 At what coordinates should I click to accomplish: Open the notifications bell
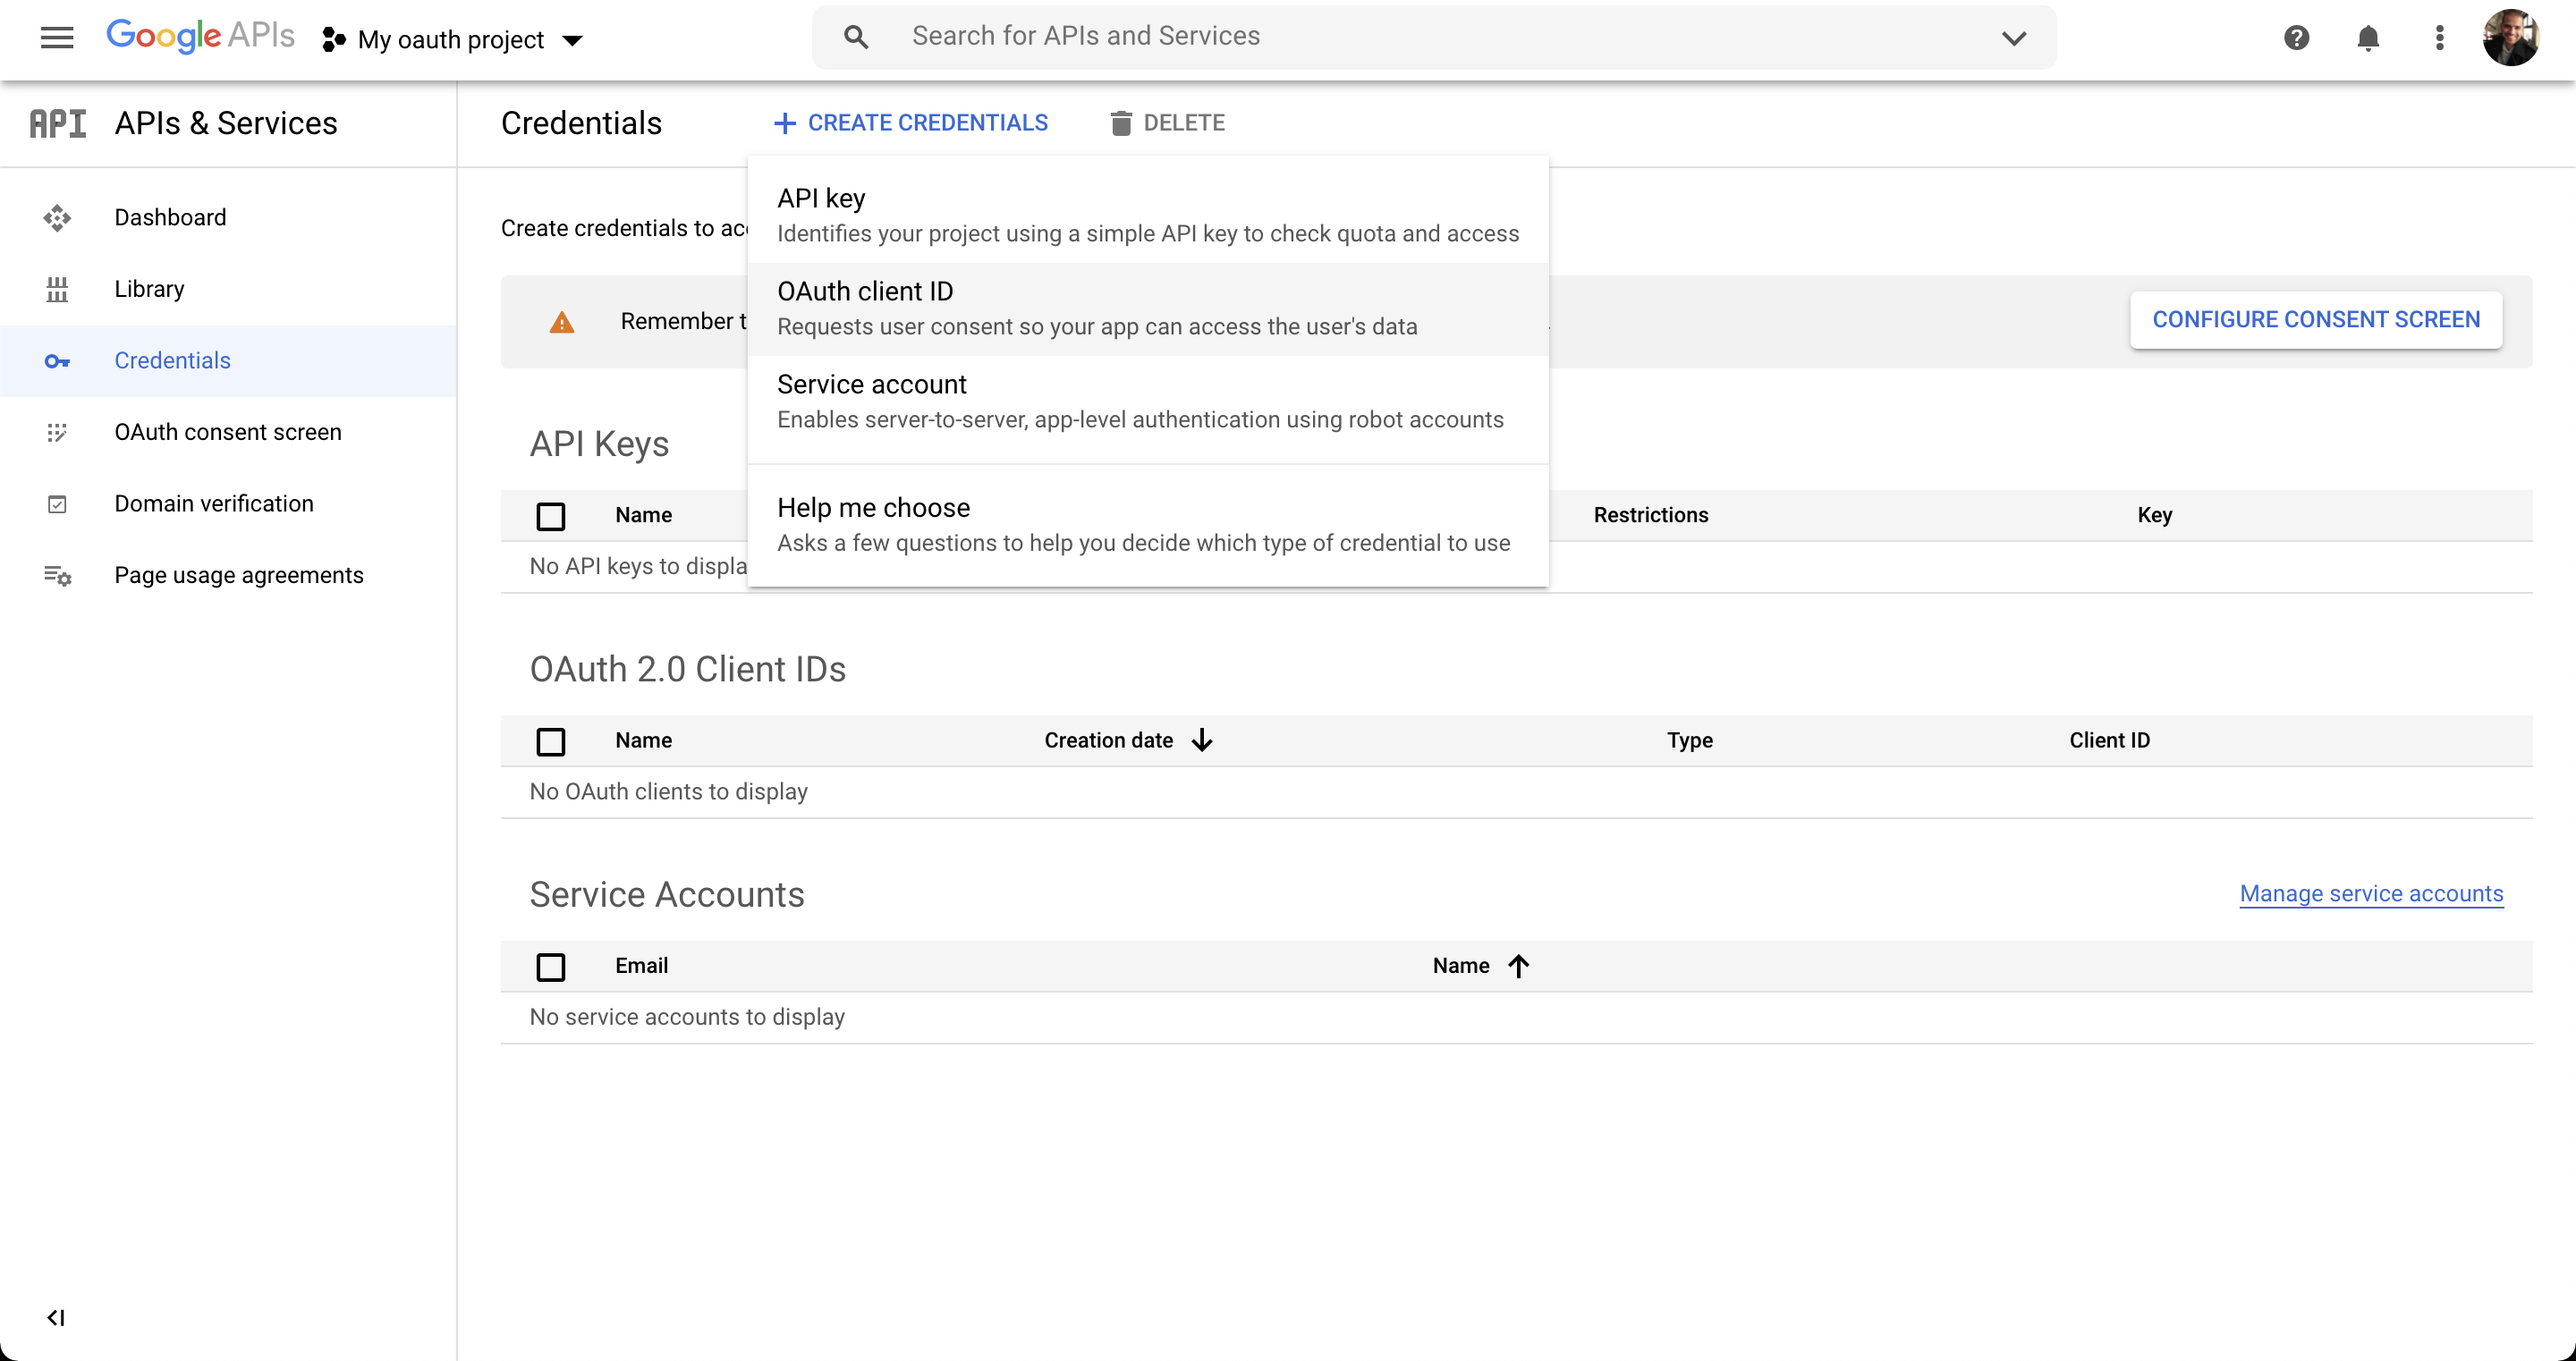click(2367, 38)
